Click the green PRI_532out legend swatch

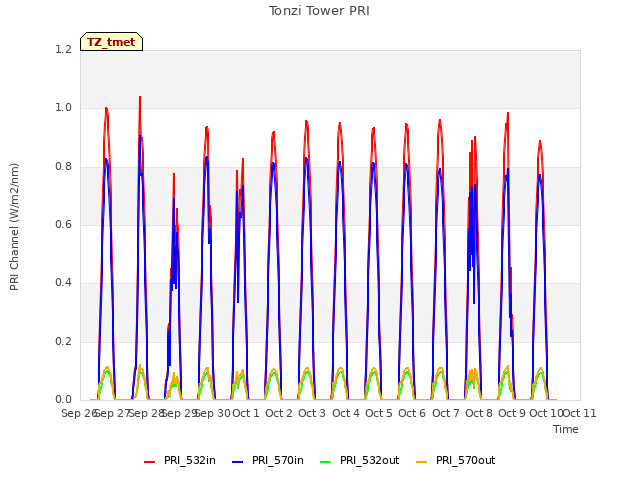click(x=325, y=462)
